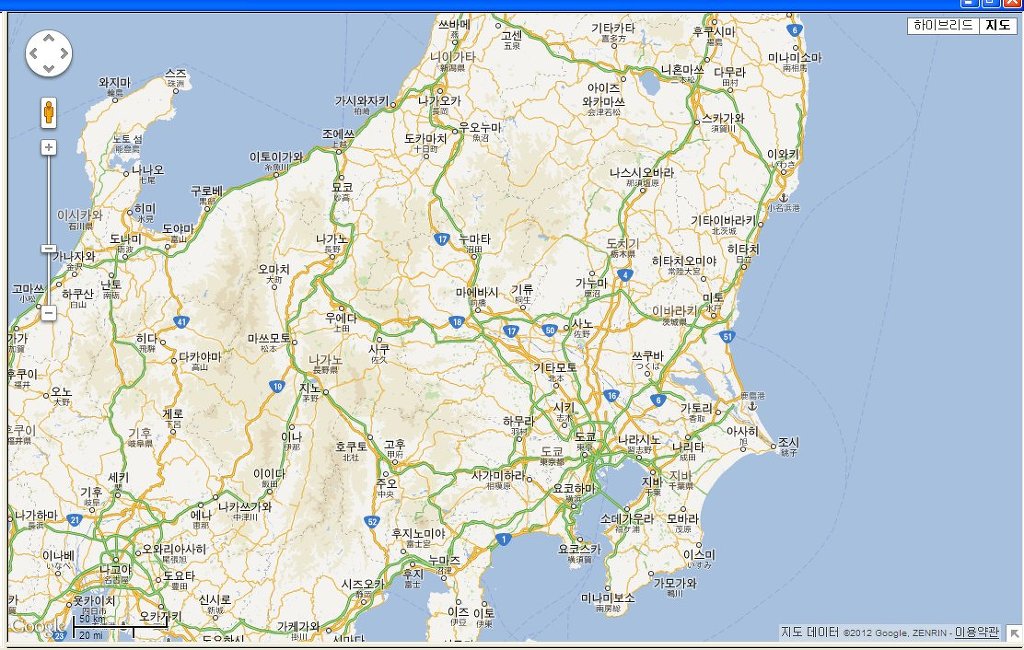
Task: Click the 미토 city label
Action: click(x=713, y=298)
